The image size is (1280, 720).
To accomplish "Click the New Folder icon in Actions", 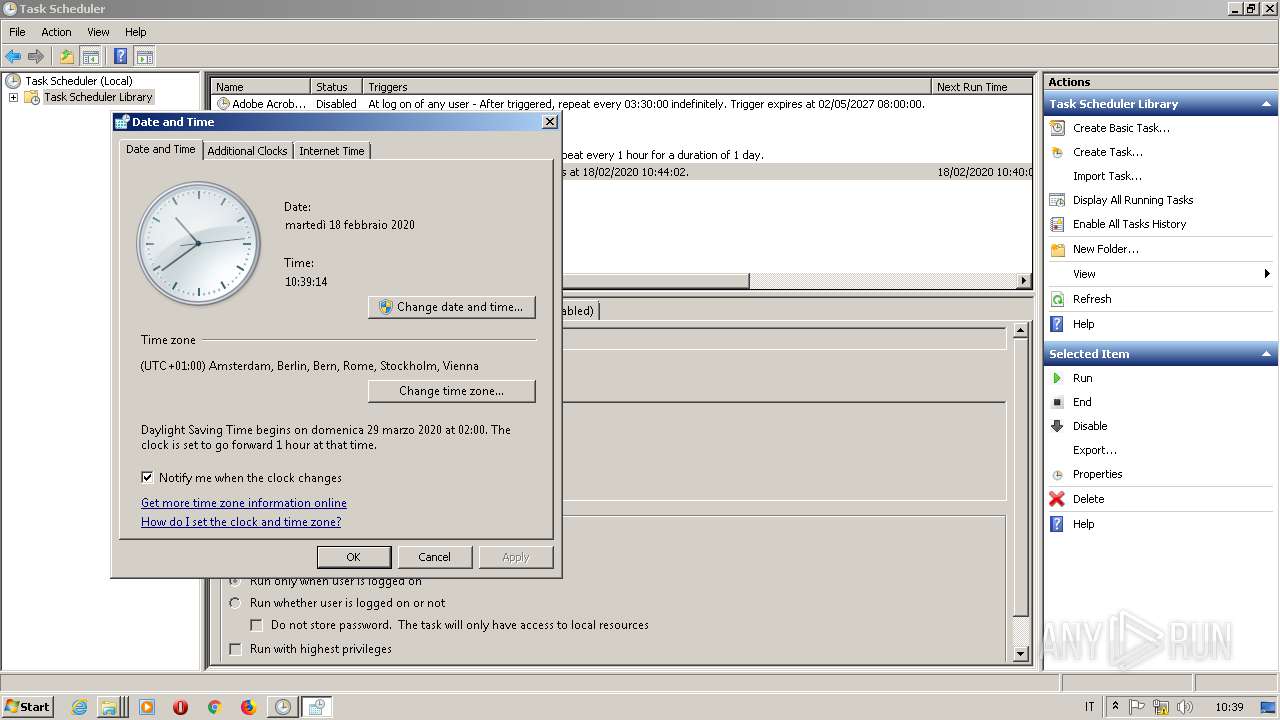I will point(1057,249).
